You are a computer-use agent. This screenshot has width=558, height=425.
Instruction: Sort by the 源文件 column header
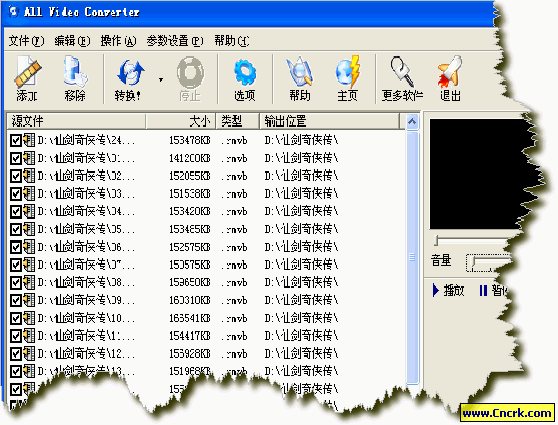76,121
